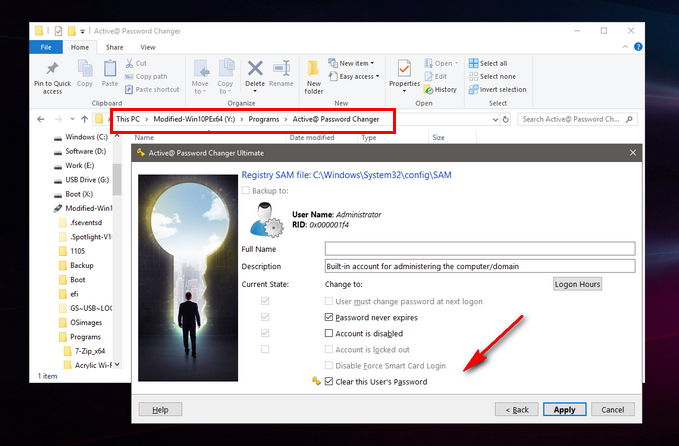The width and height of the screenshot is (679, 446).
Task: Uncheck Password never expires
Action: pos(329,317)
